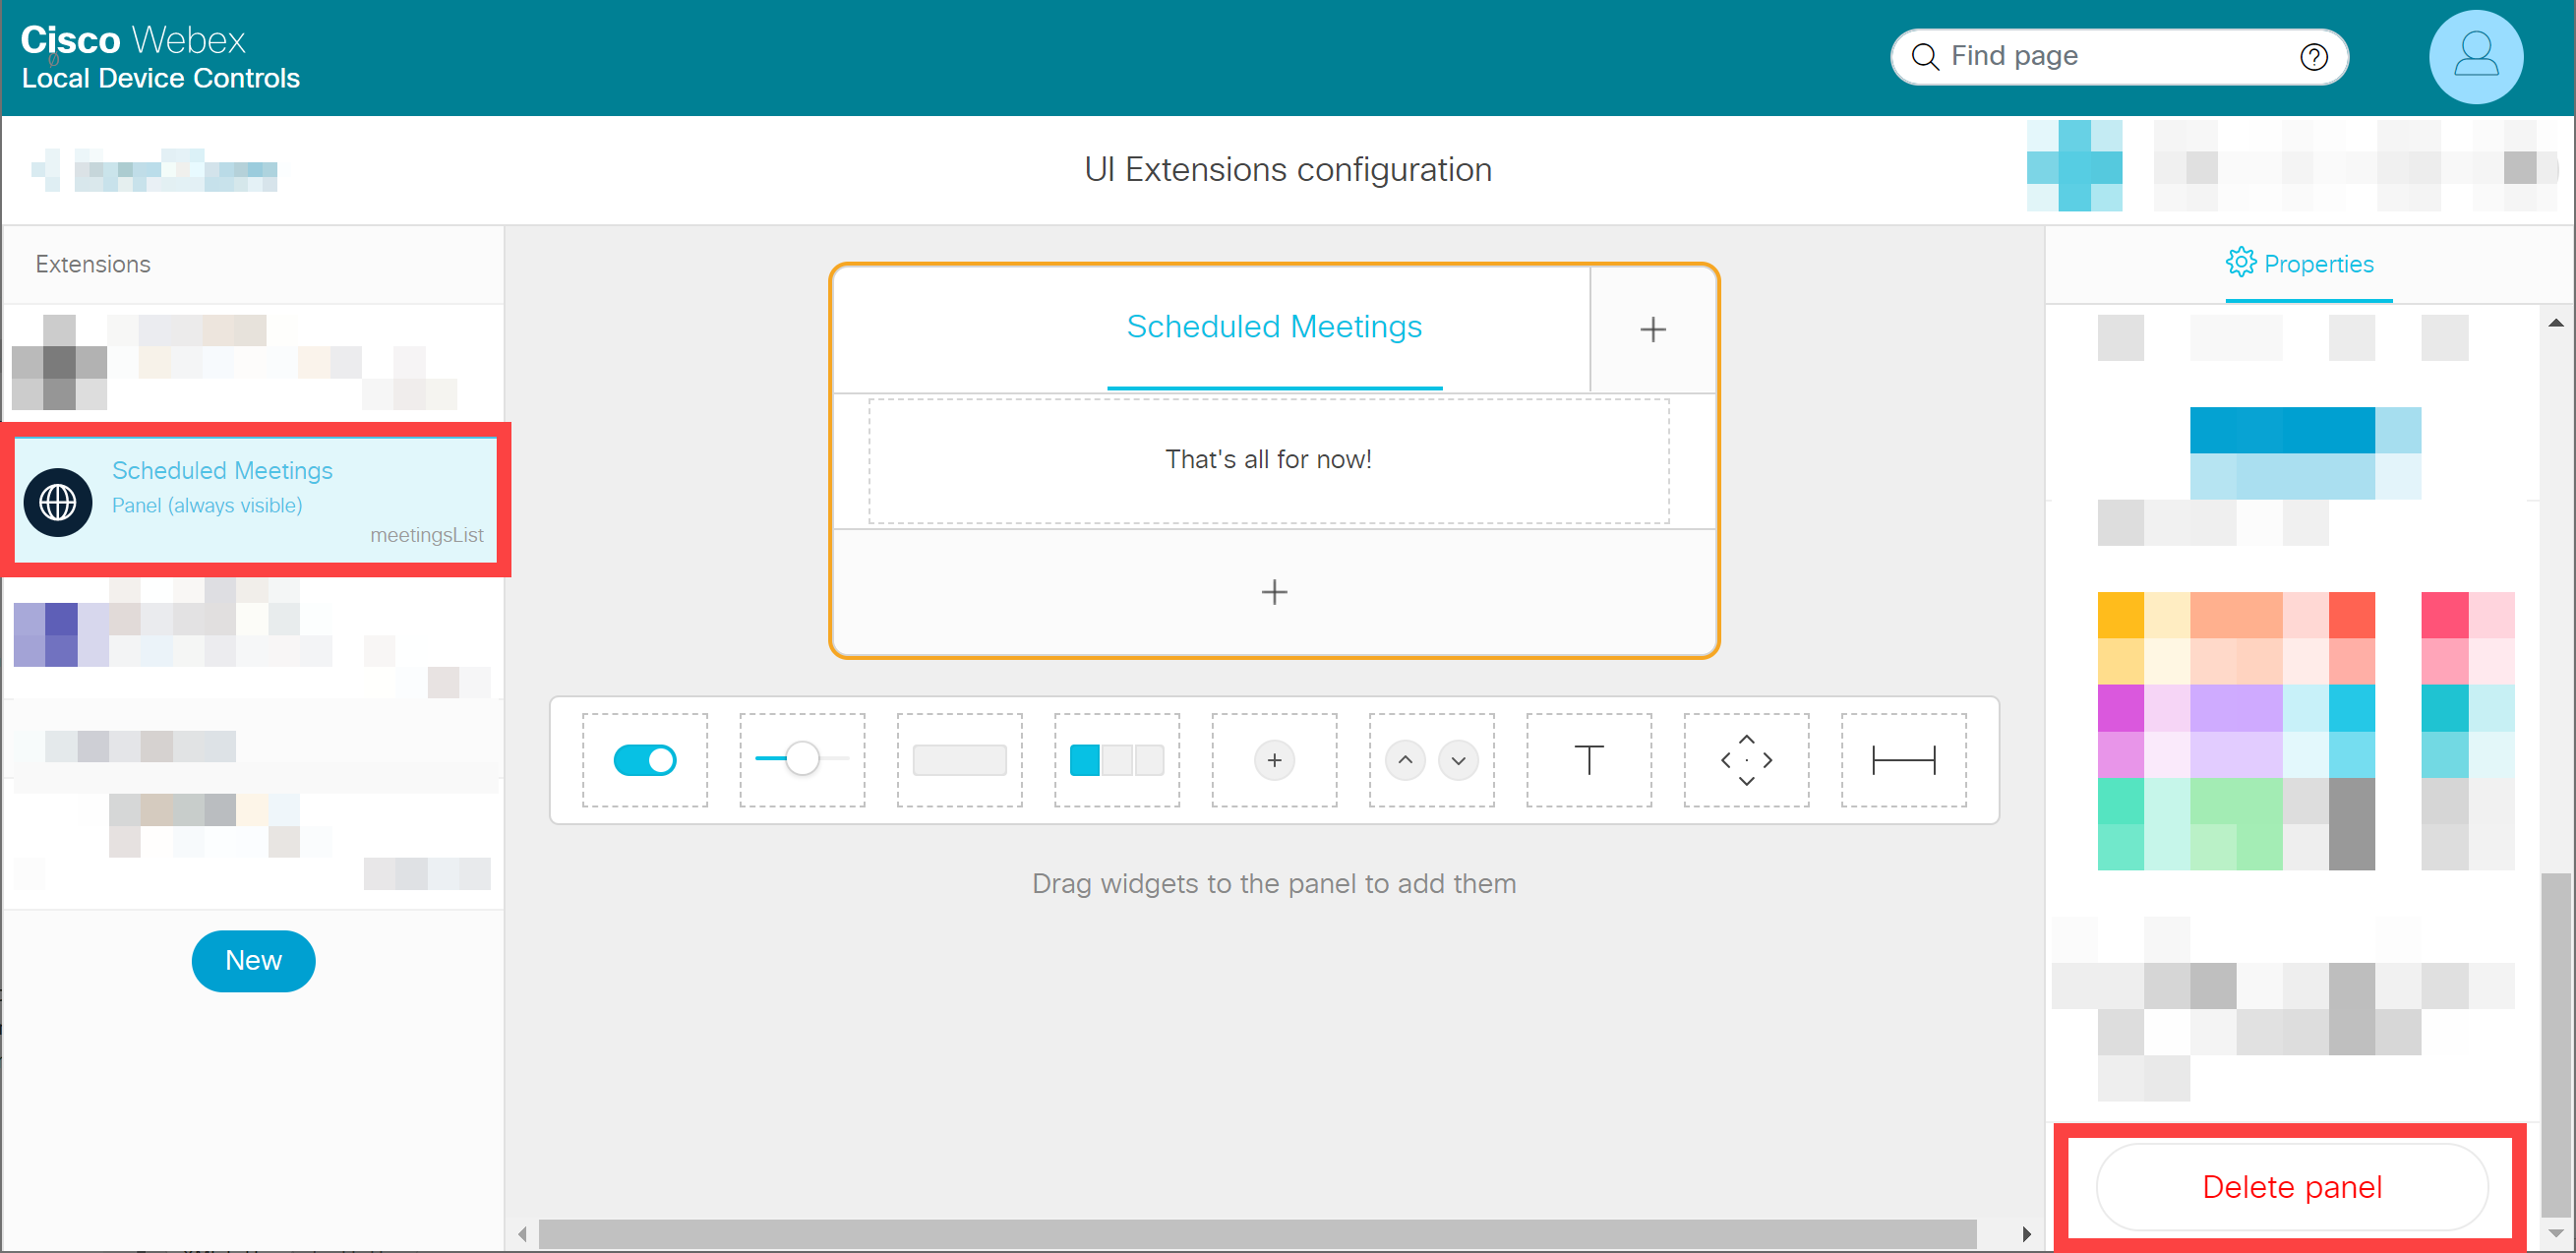Click the Find page search field
The height and width of the screenshot is (1253, 2576).
2100,56
